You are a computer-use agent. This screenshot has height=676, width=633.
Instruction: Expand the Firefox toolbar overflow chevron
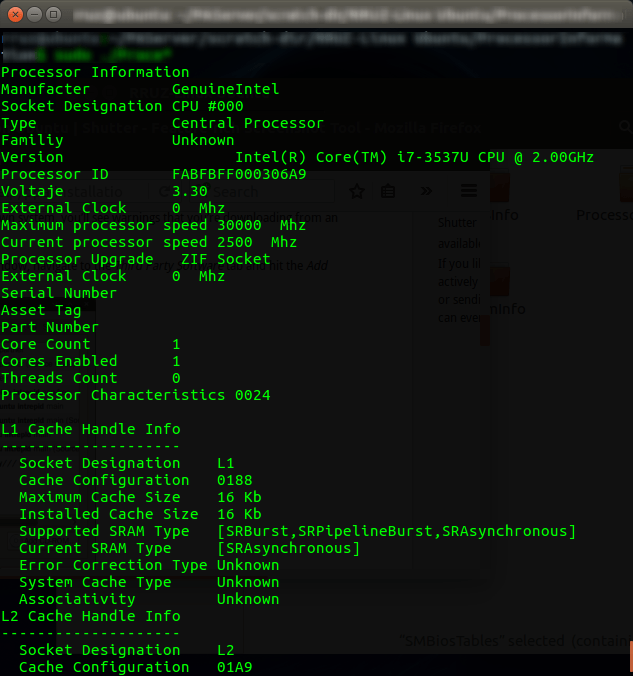tap(426, 191)
